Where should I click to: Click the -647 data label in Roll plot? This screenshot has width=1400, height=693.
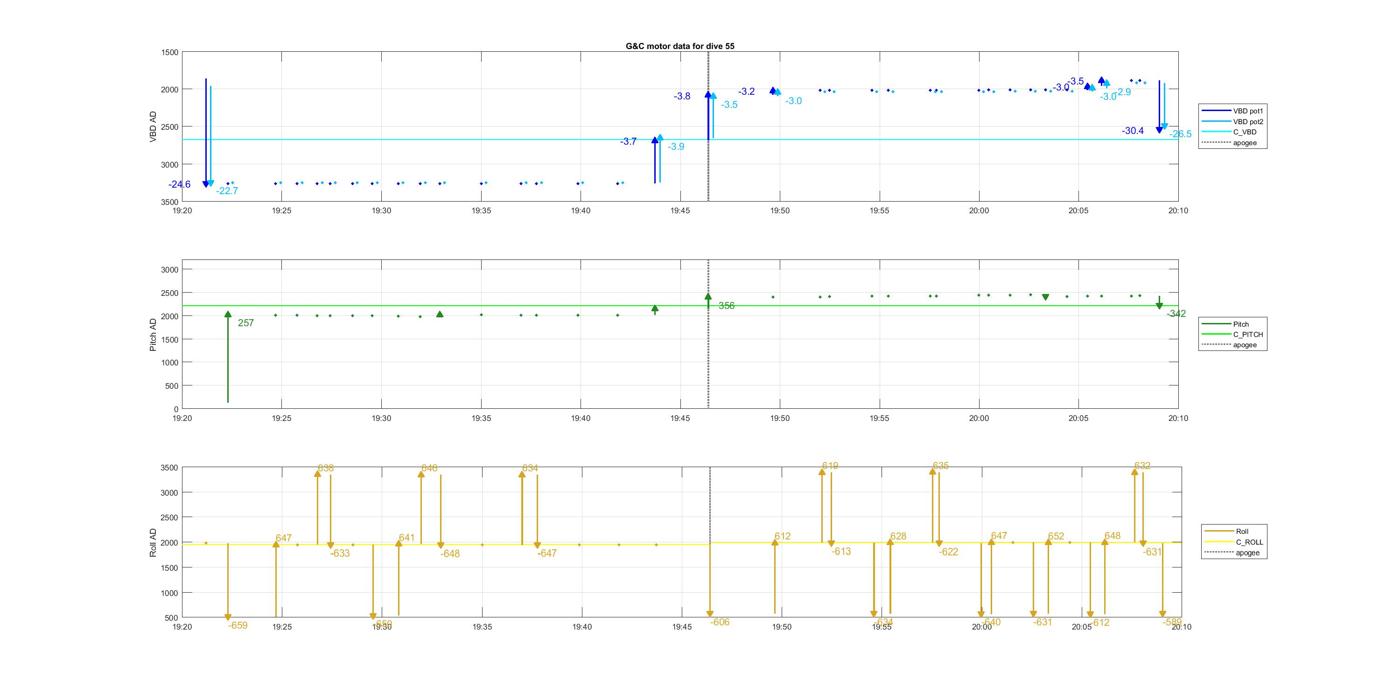pos(547,553)
